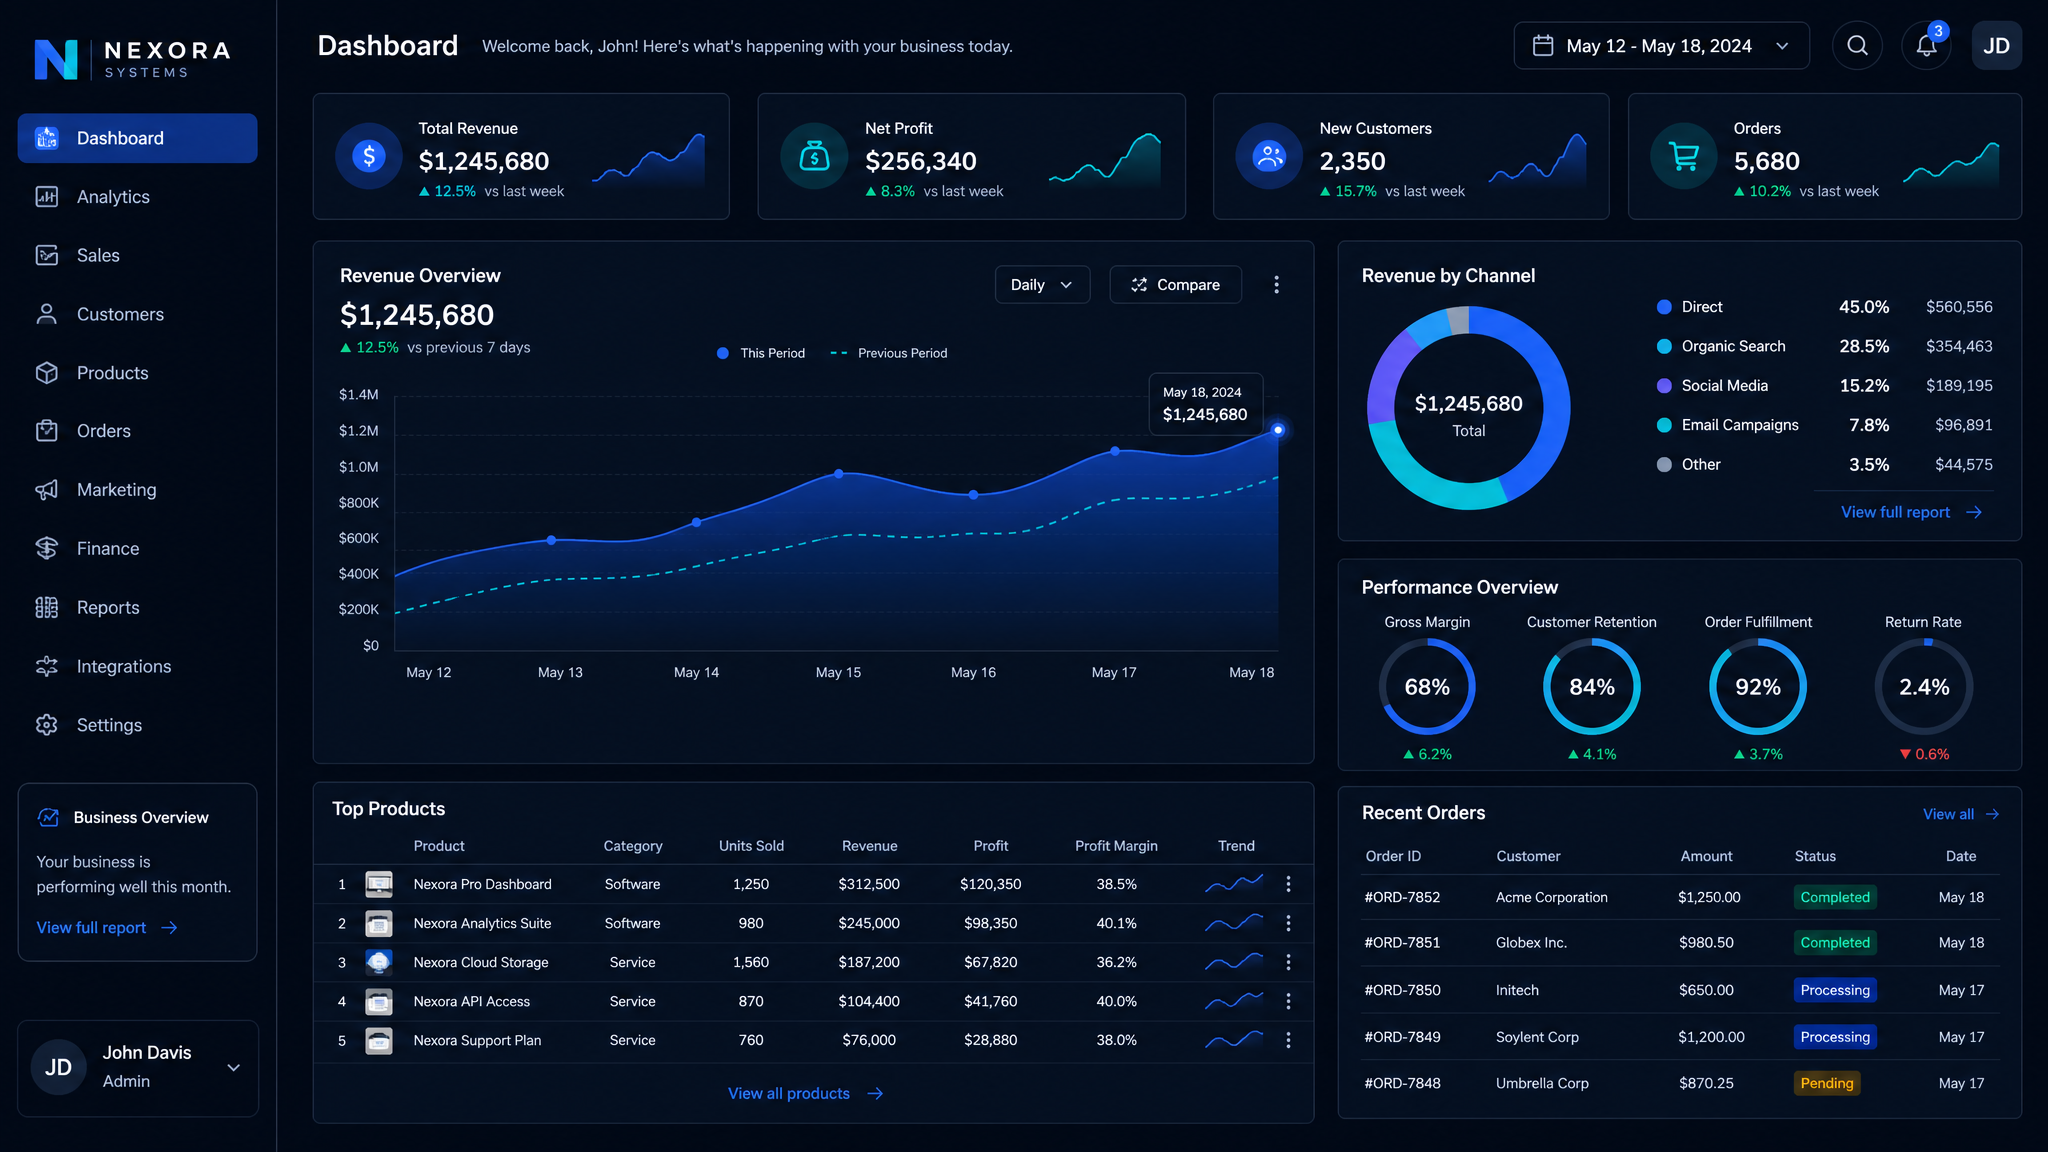Screen dimensions: 2048x1152
Task: Click the Business Overview chart icon
Action: (x=48, y=817)
